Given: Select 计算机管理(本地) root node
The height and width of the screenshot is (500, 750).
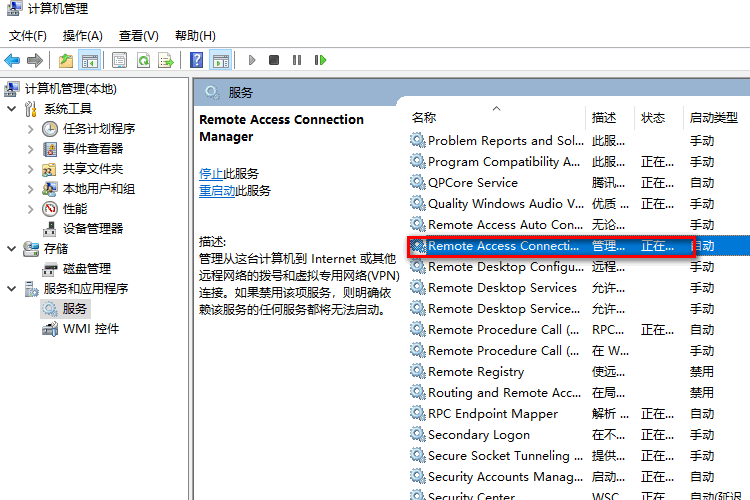Looking at the screenshot, I should click(x=70, y=89).
